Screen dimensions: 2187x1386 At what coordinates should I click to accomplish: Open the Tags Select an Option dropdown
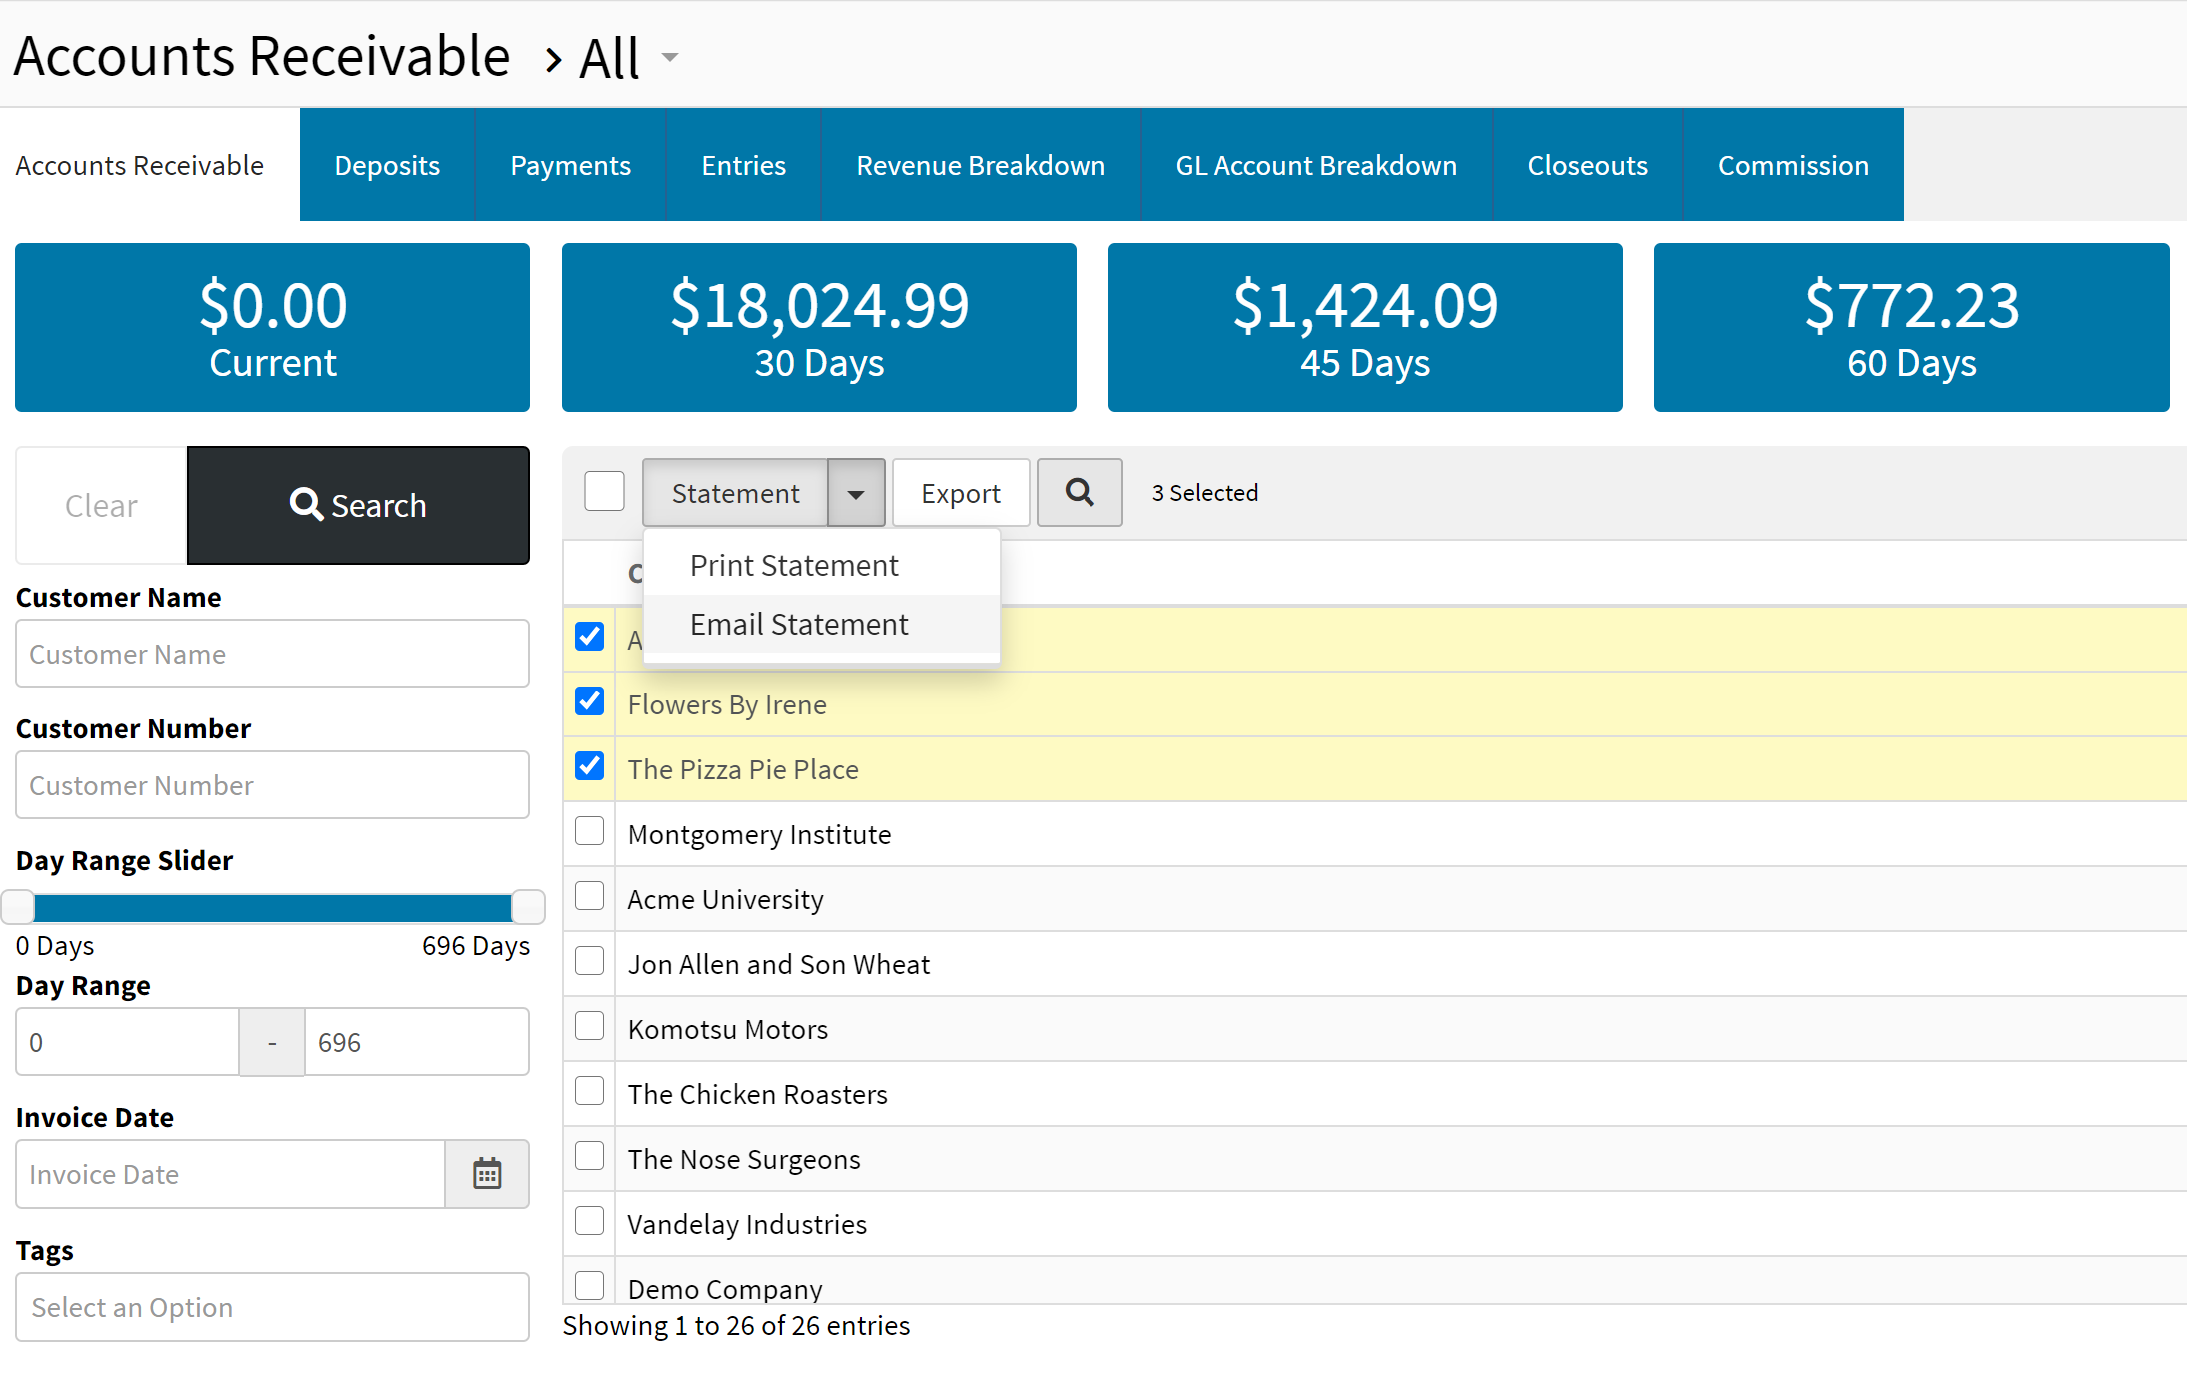(272, 1306)
